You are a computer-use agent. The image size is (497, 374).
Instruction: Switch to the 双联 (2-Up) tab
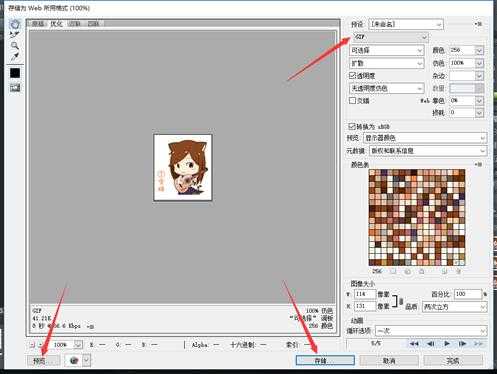coord(74,24)
